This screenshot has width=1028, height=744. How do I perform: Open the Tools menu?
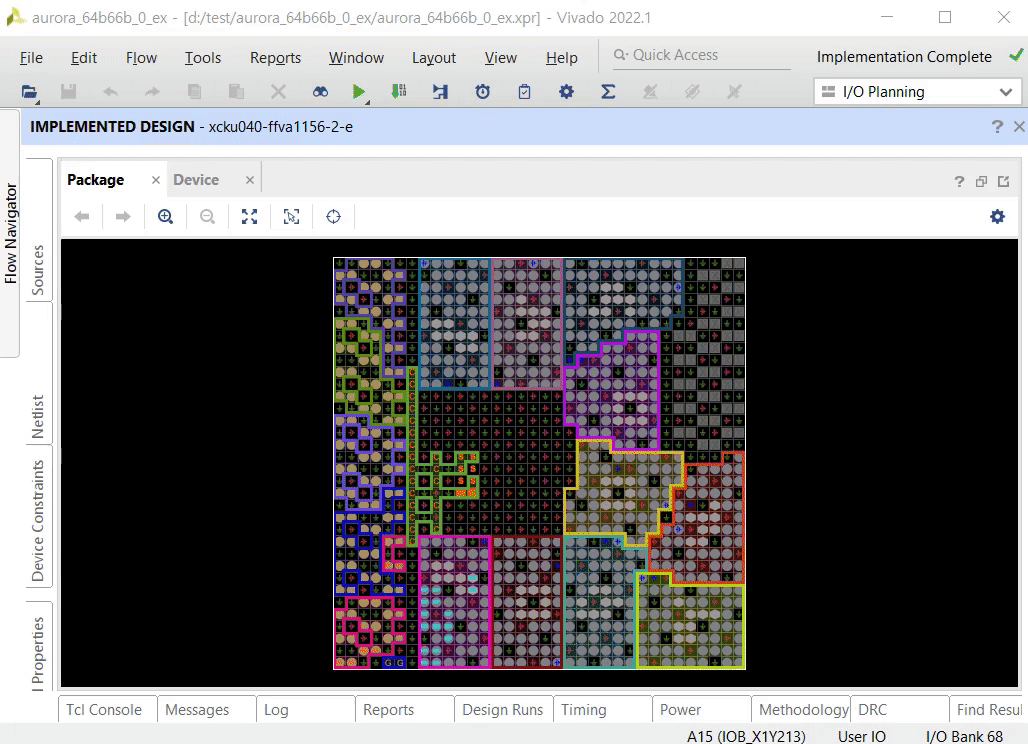point(203,58)
